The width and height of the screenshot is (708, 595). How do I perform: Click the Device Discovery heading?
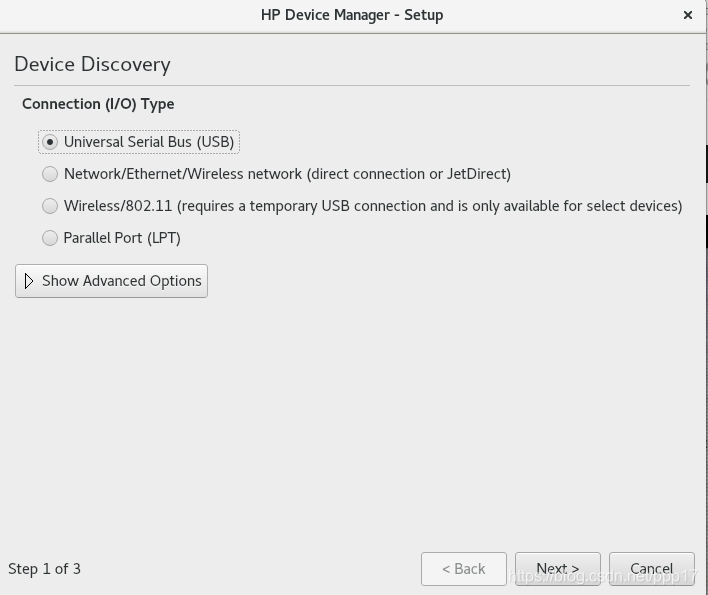(93, 65)
